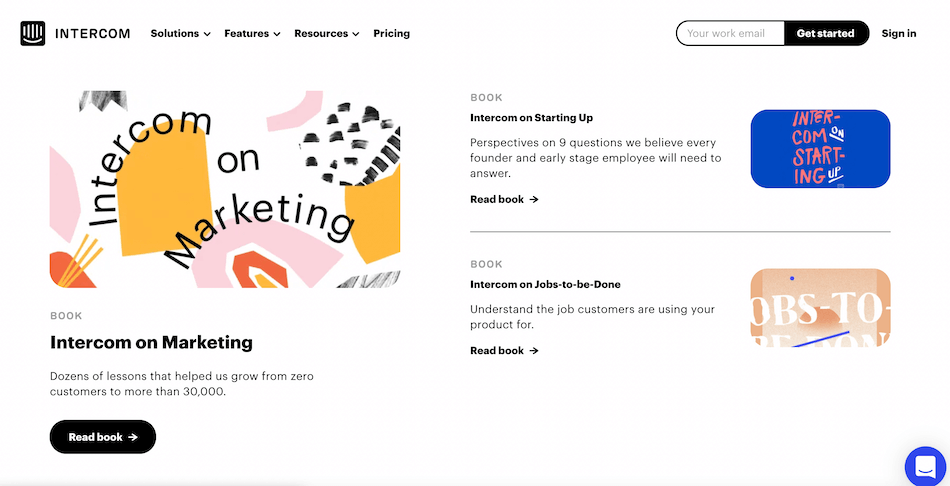Click the "Understand the job customers" description

click(x=593, y=316)
